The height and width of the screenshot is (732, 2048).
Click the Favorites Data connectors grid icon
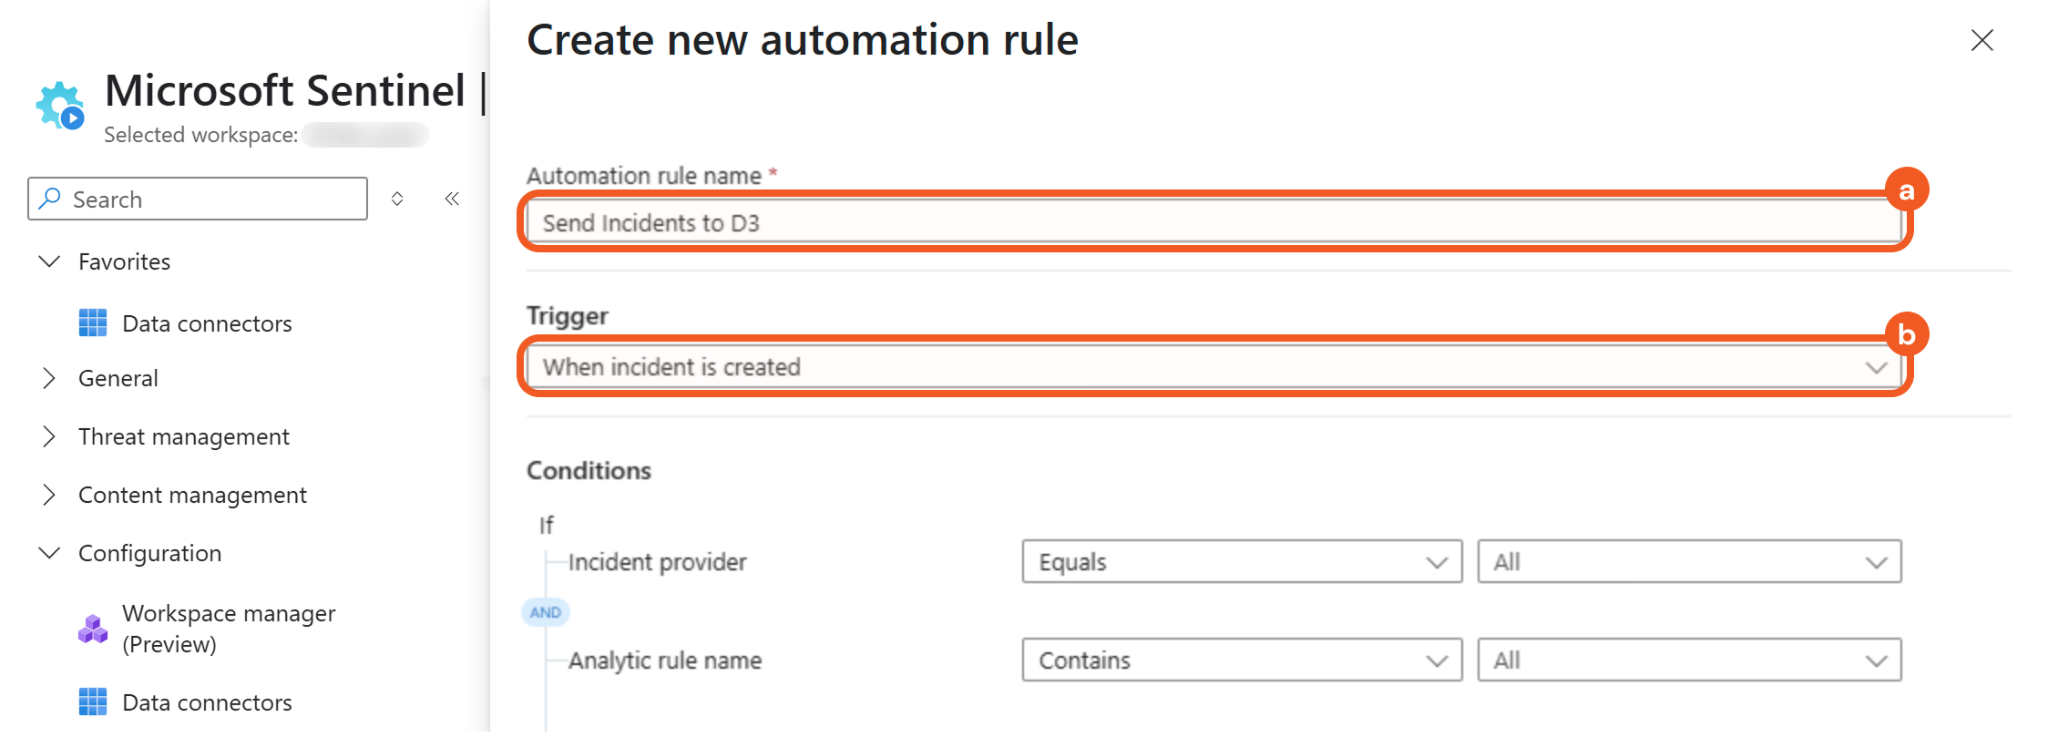93,323
